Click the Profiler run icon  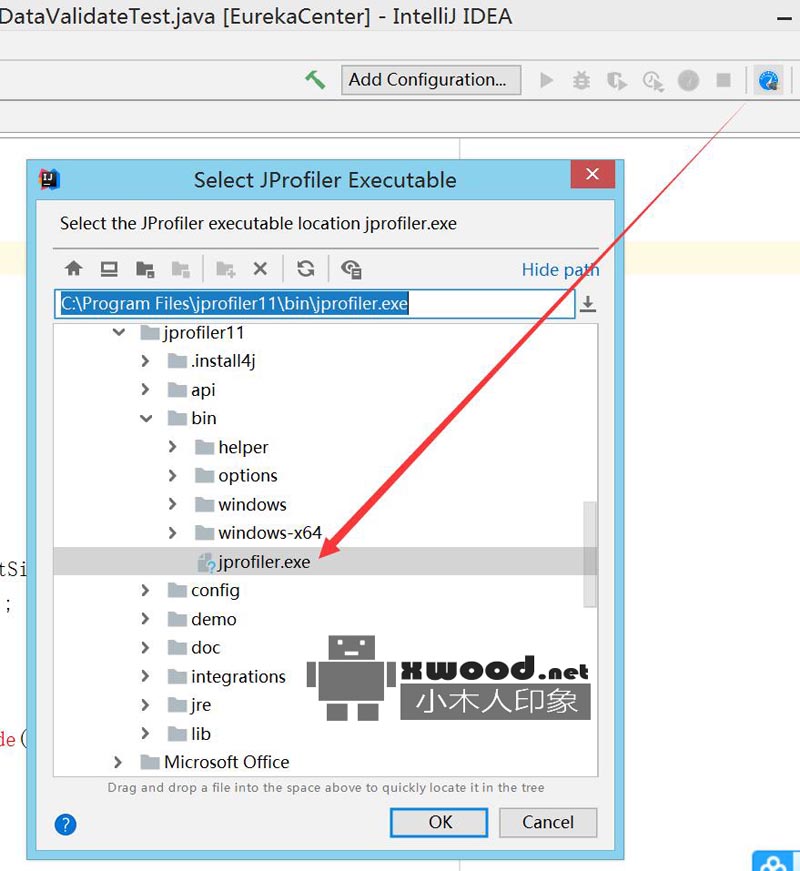(x=653, y=81)
